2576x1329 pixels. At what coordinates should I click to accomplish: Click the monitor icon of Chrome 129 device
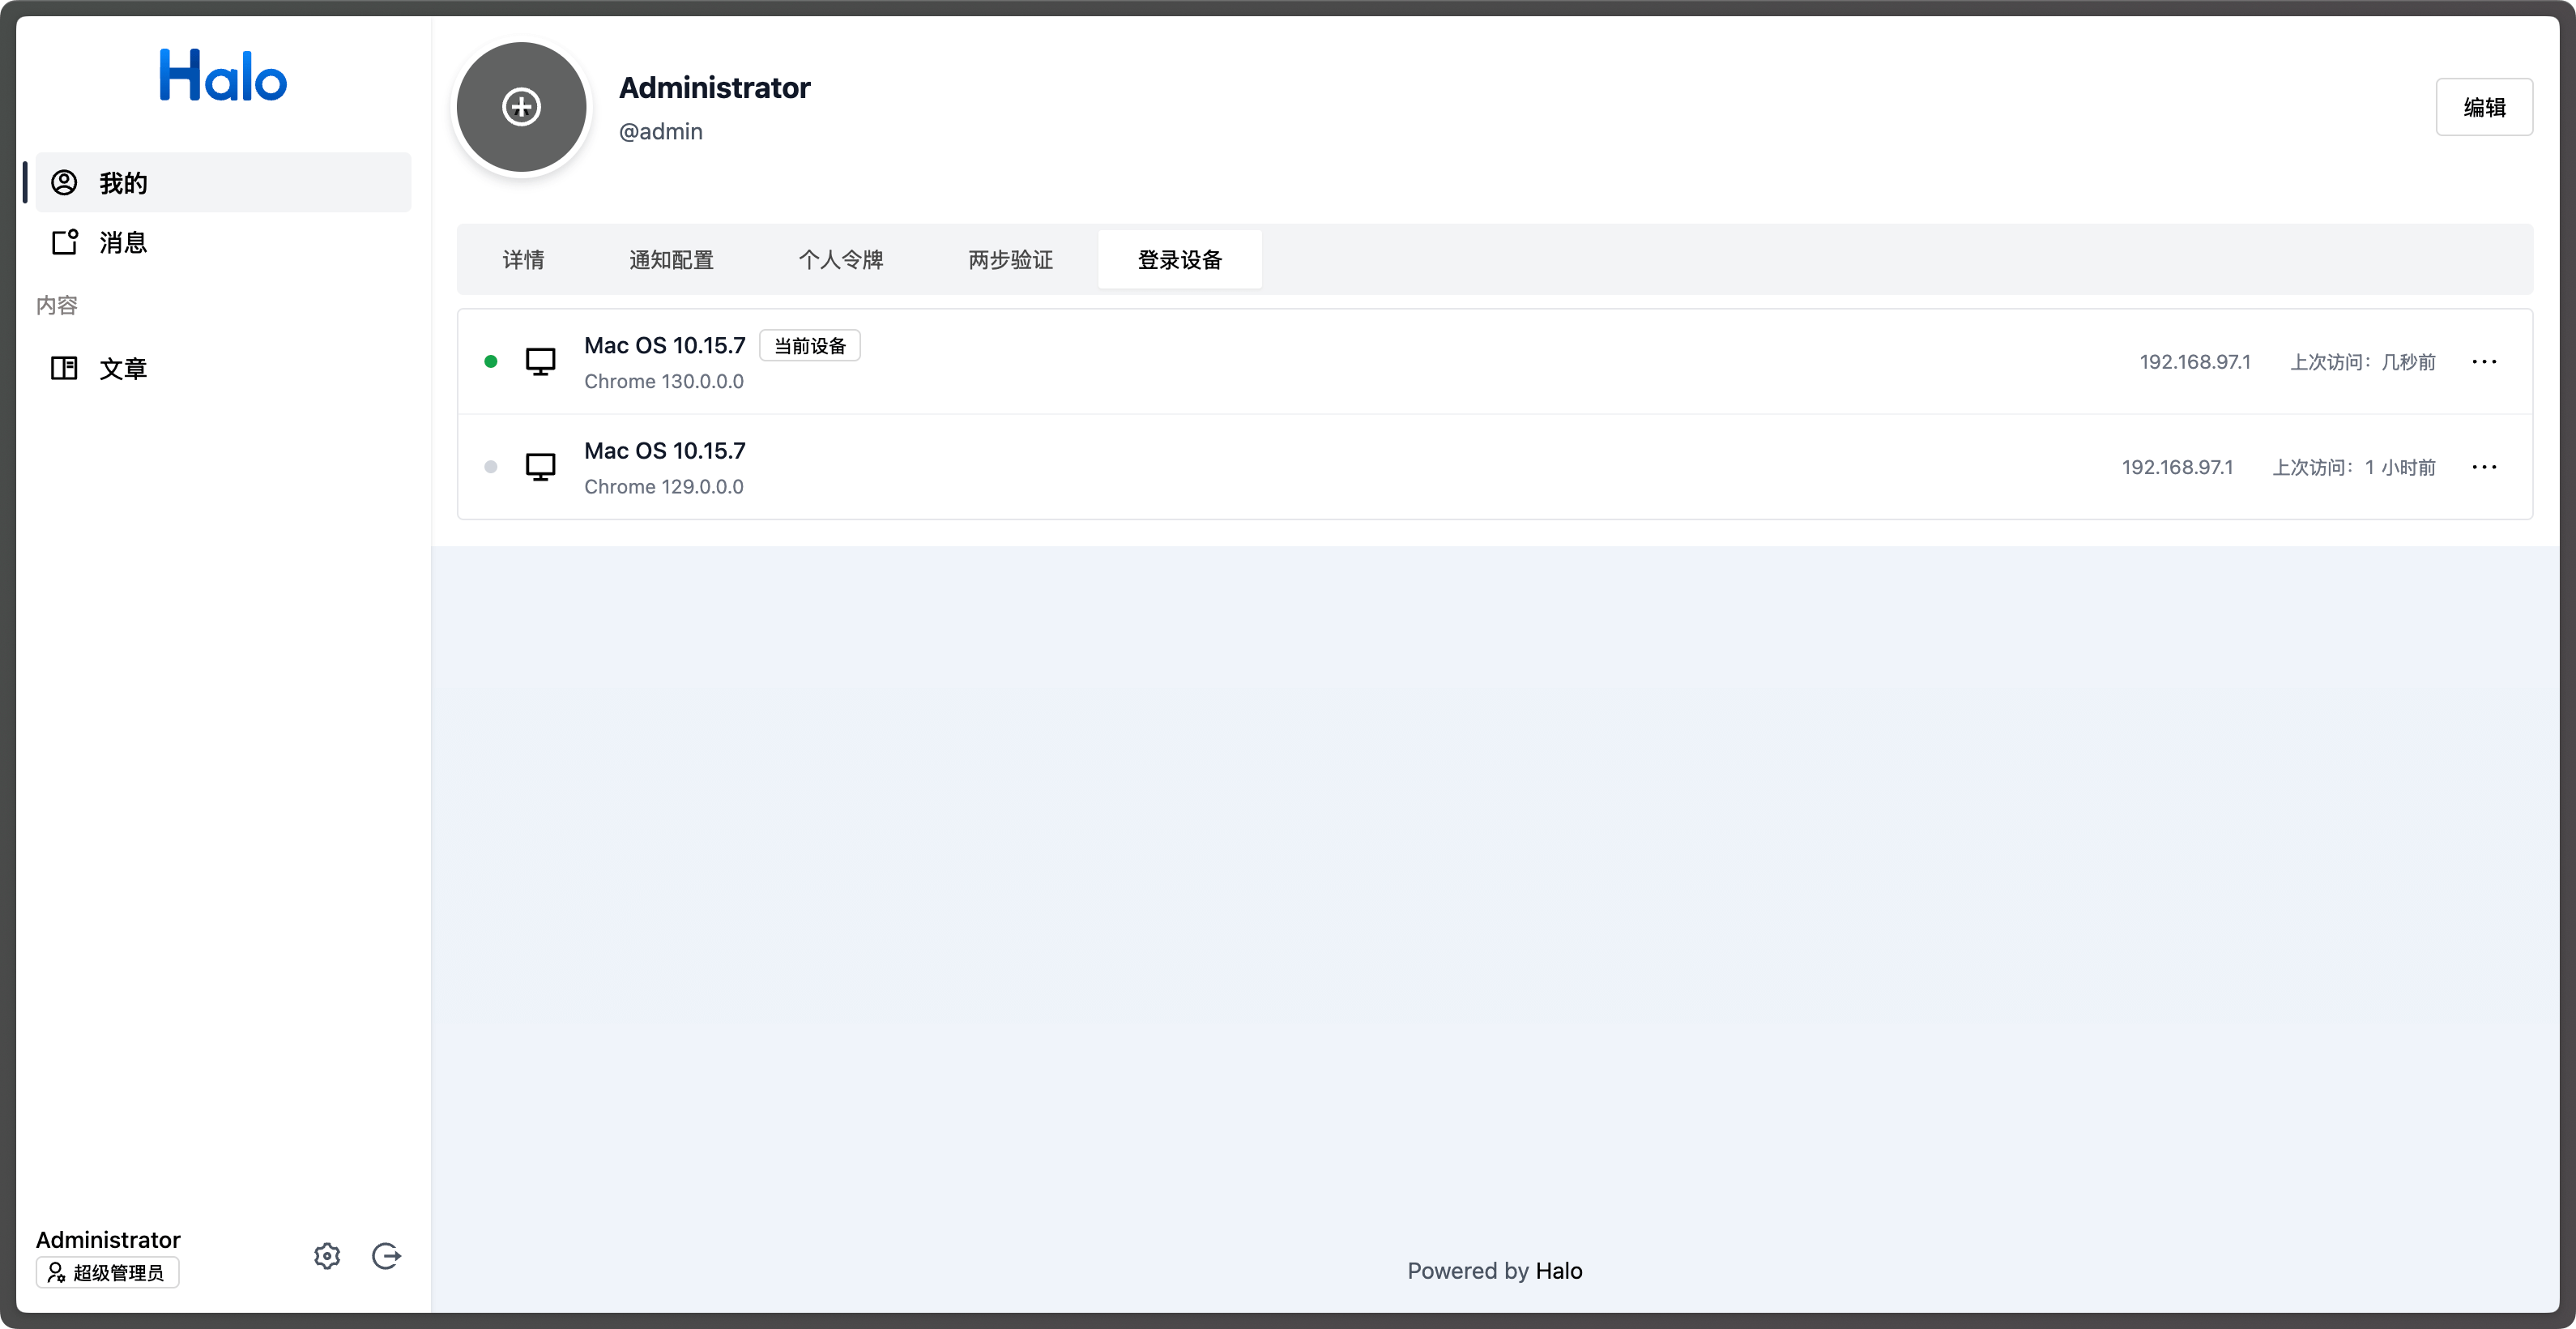point(540,467)
